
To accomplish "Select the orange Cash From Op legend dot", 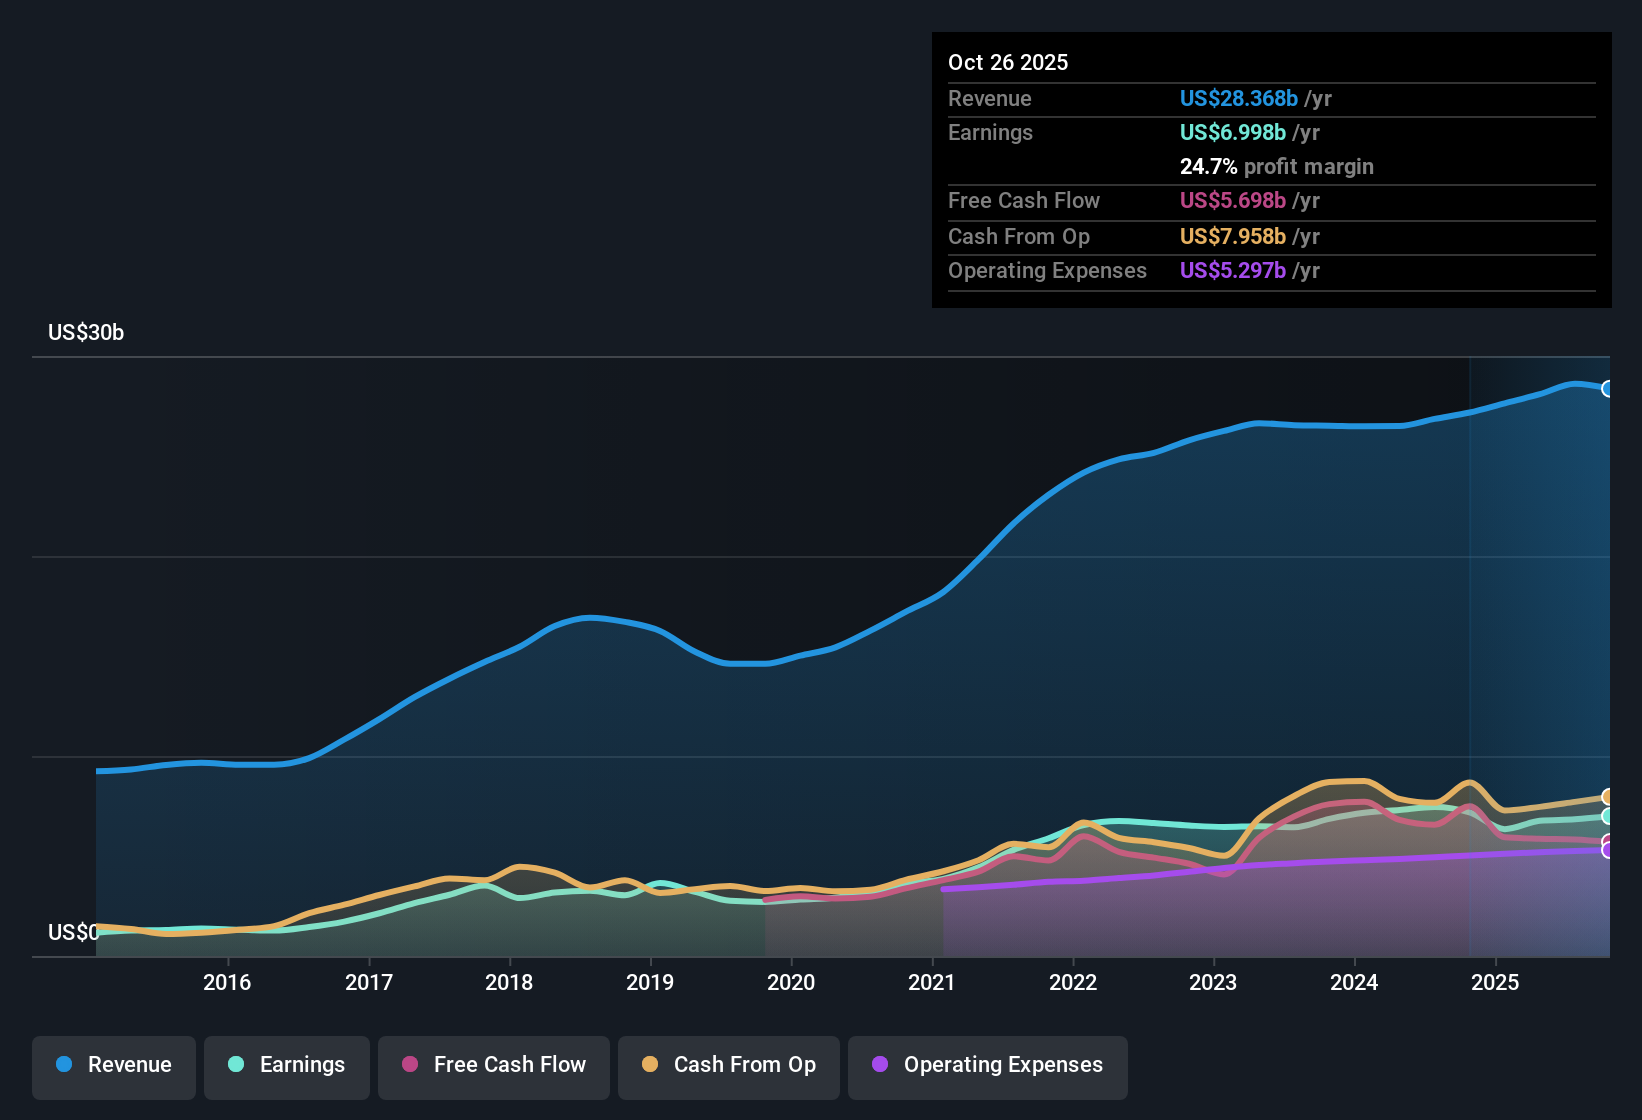I will click(x=651, y=1065).
